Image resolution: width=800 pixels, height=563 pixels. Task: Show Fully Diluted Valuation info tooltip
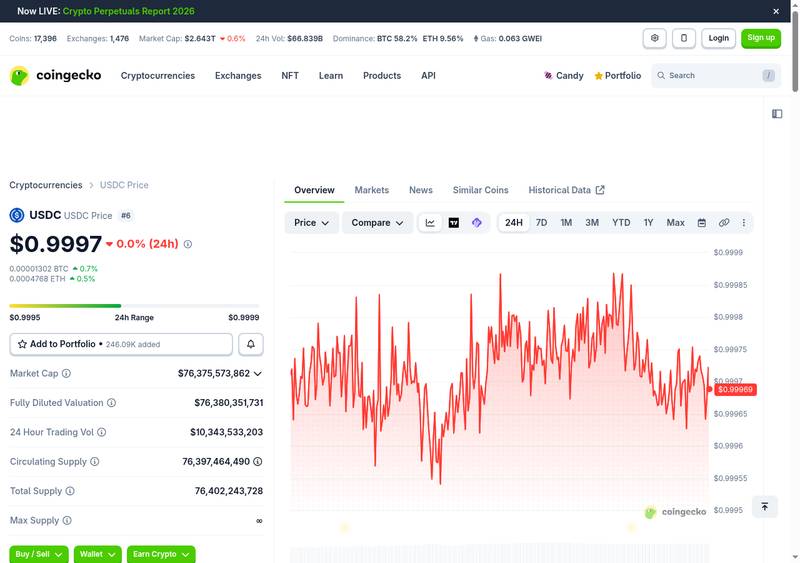(x=111, y=403)
